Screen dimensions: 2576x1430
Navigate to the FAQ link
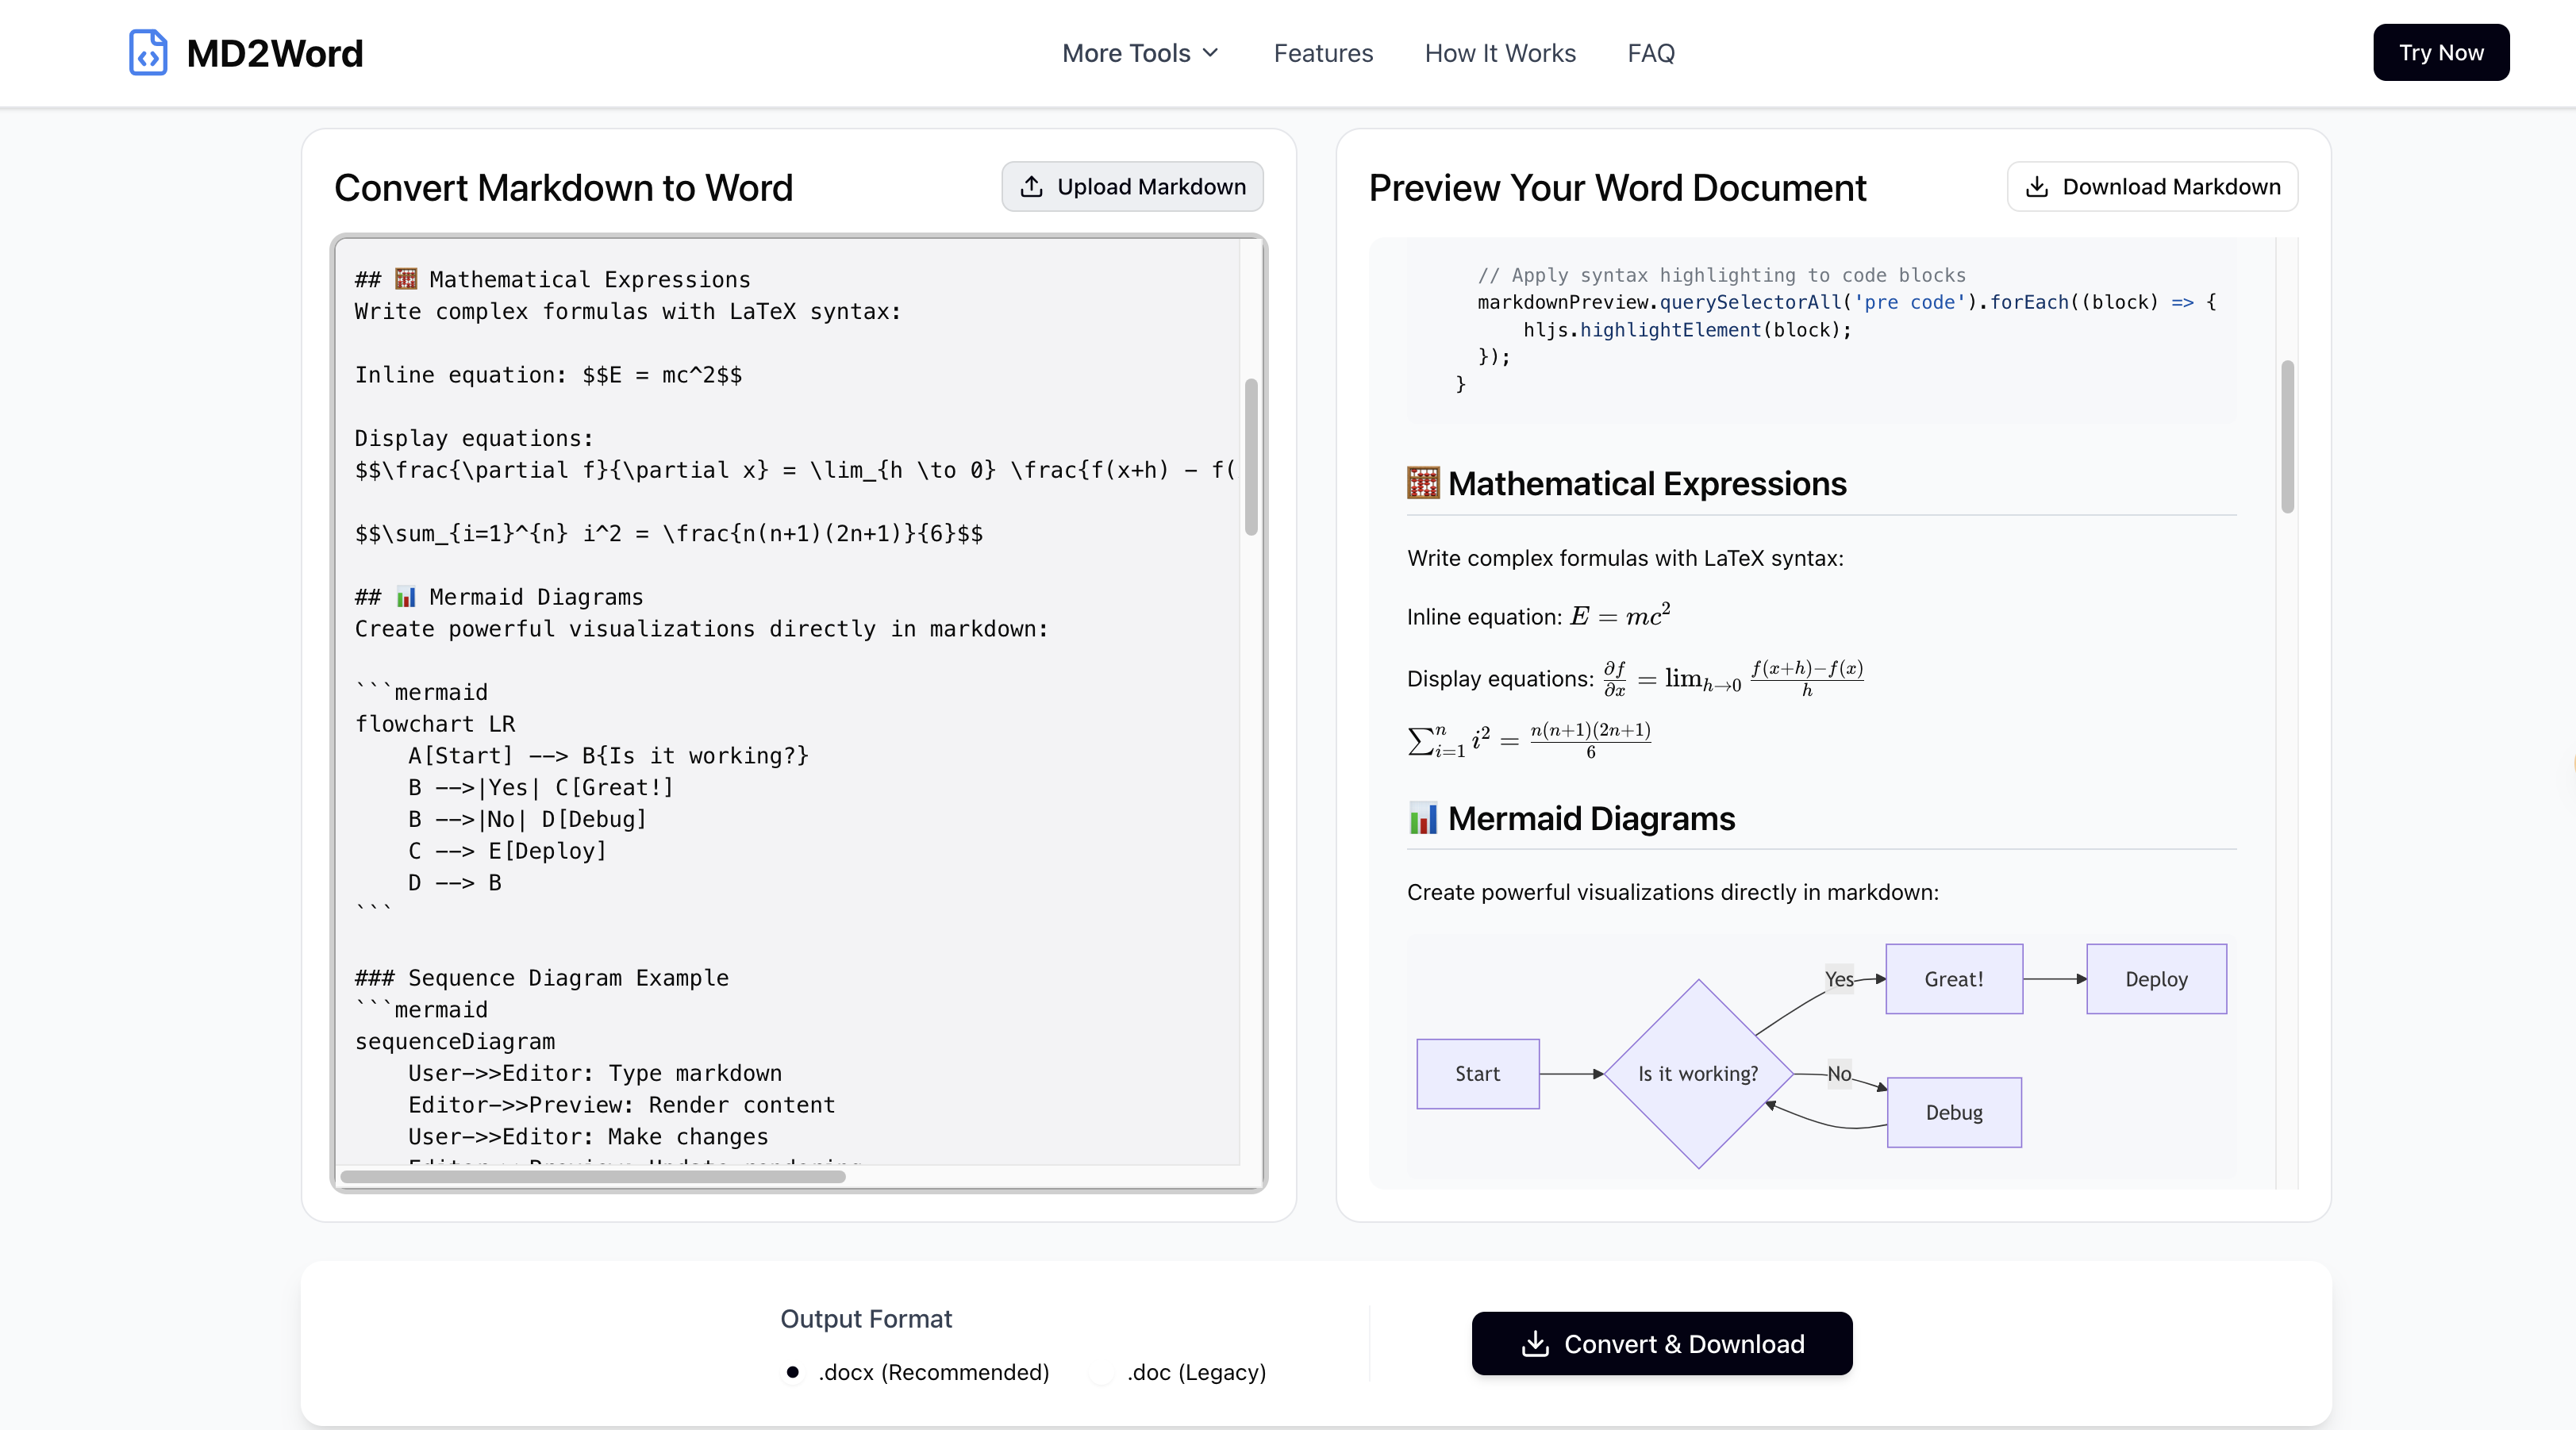pyautogui.click(x=1650, y=53)
